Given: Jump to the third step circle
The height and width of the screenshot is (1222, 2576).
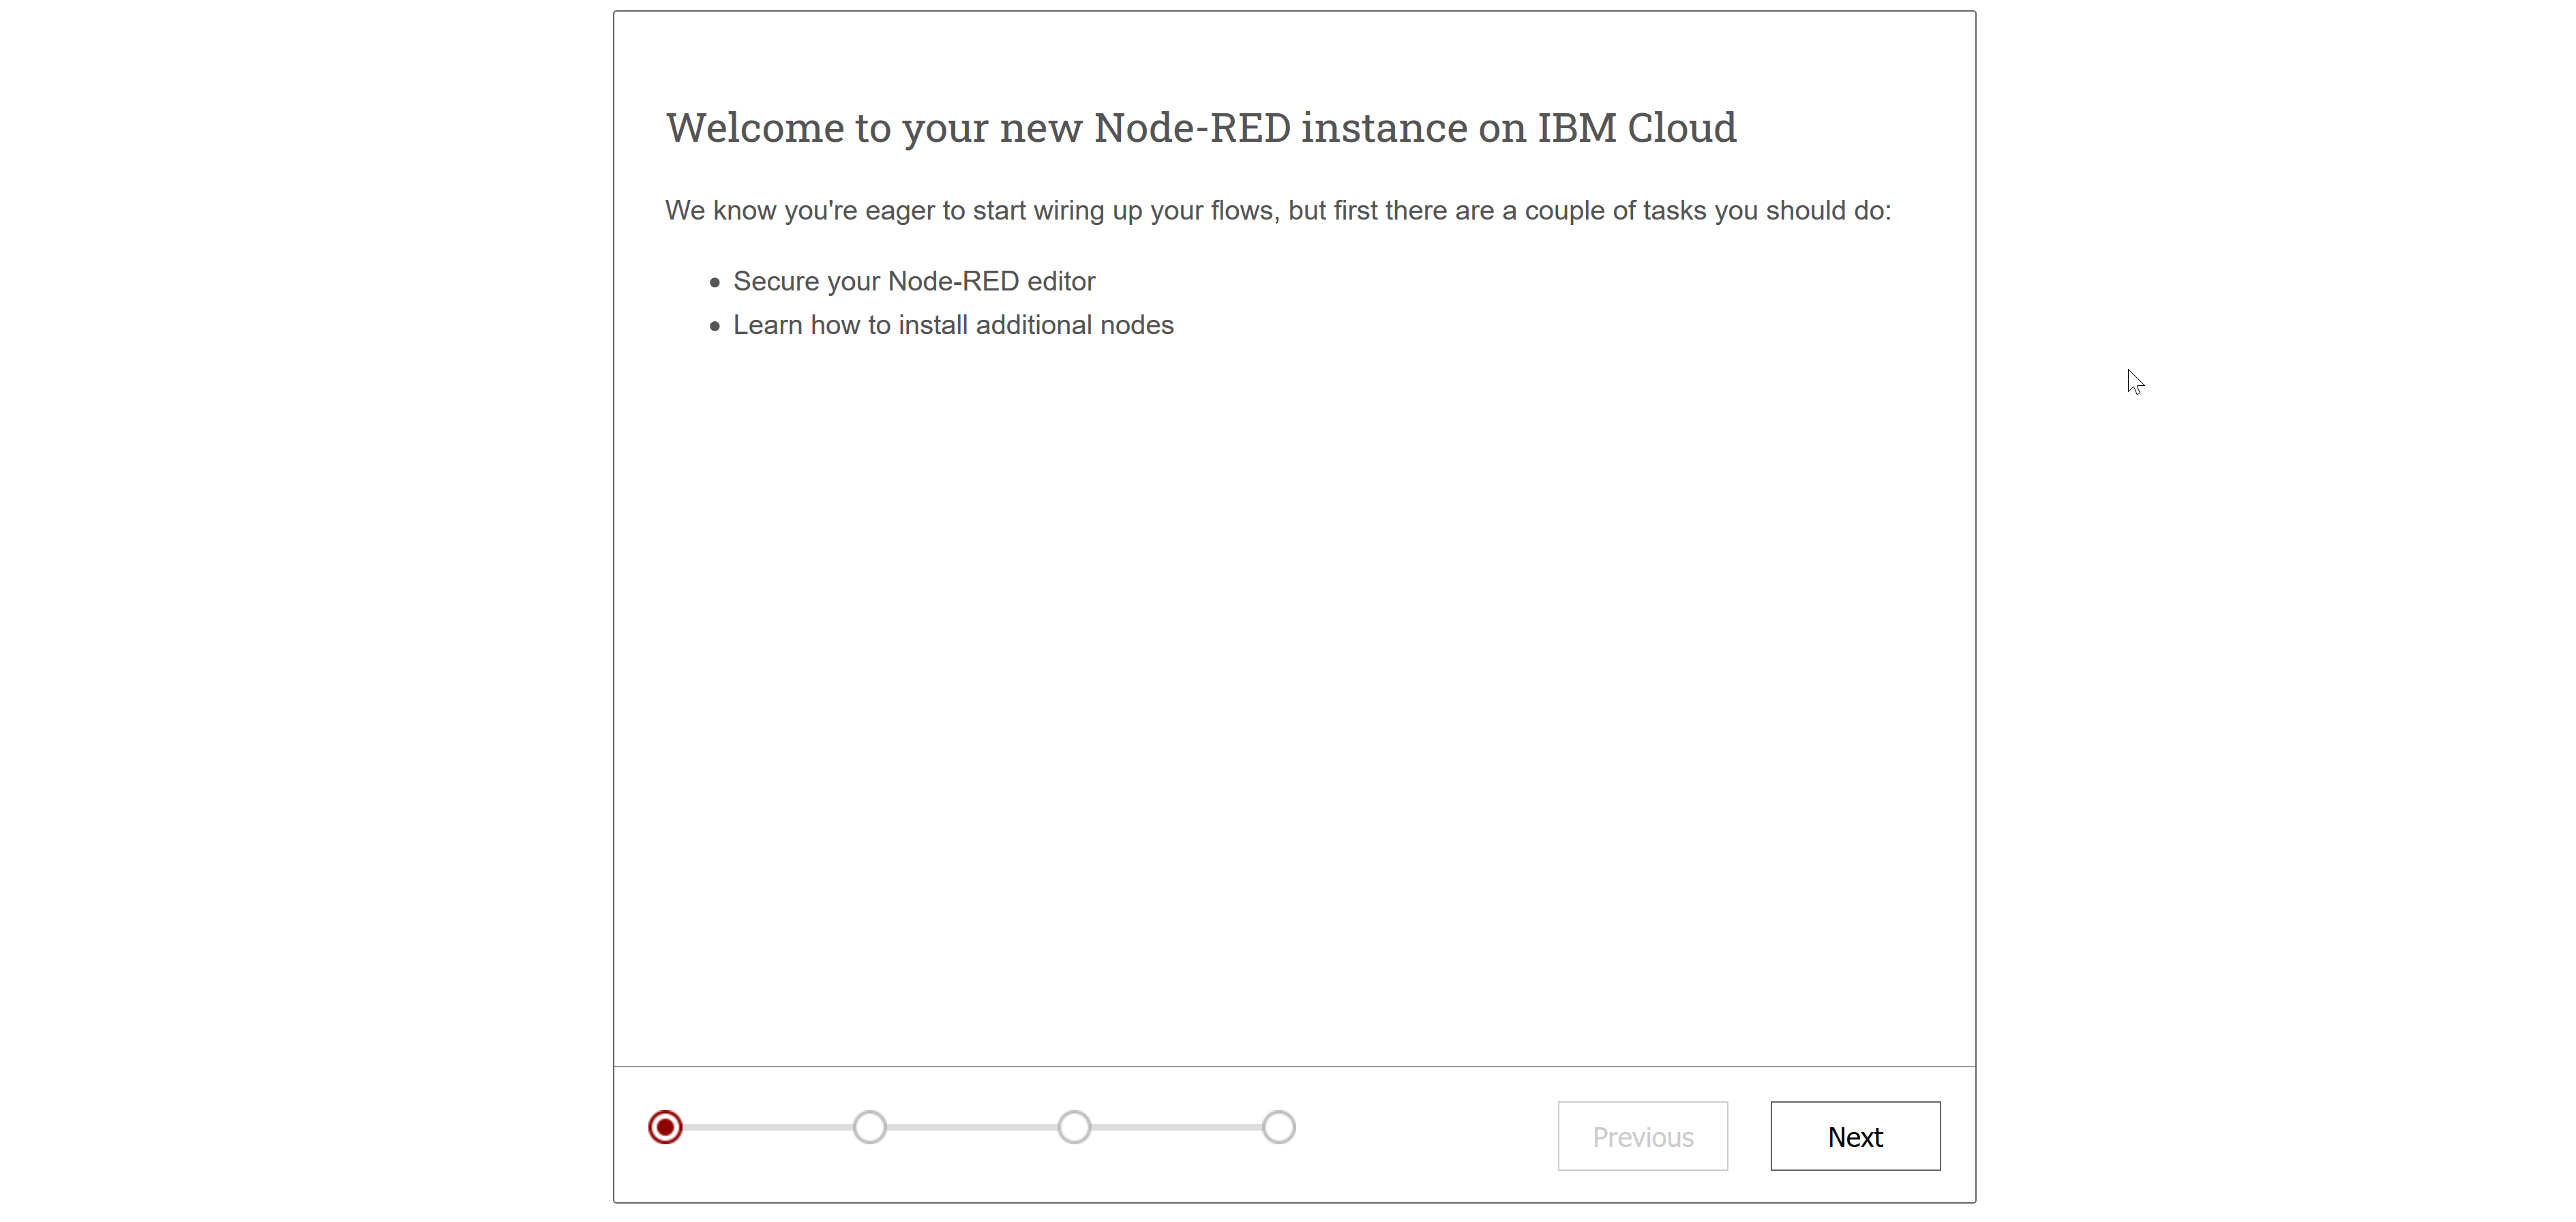Looking at the screenshot, I should tap(1074, 1127).
